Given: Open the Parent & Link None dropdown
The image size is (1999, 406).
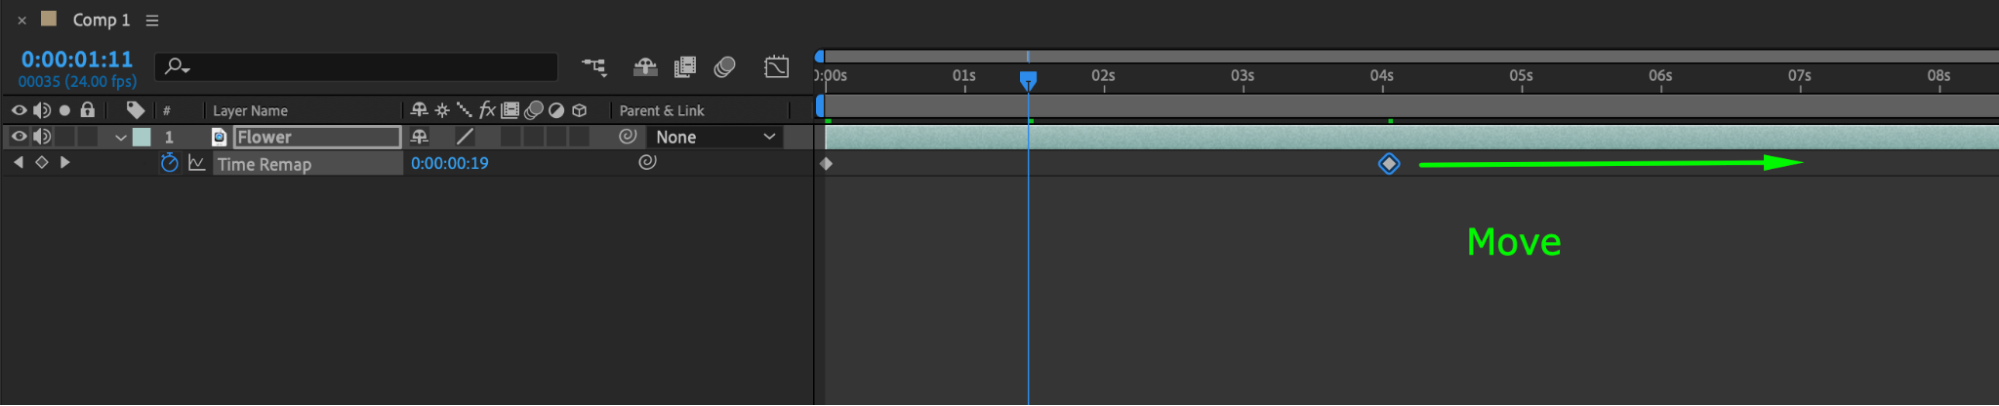Looking at the screenshot, I should click(x=715, y=137).
